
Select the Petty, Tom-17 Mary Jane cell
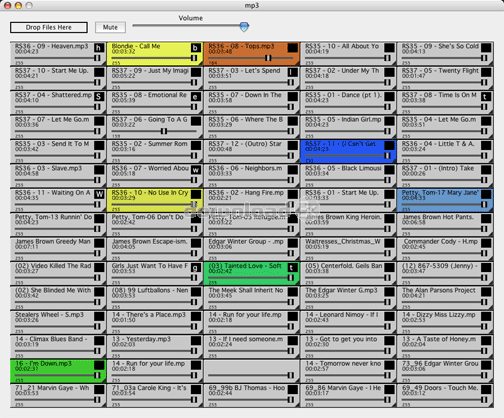pos(445,200)
